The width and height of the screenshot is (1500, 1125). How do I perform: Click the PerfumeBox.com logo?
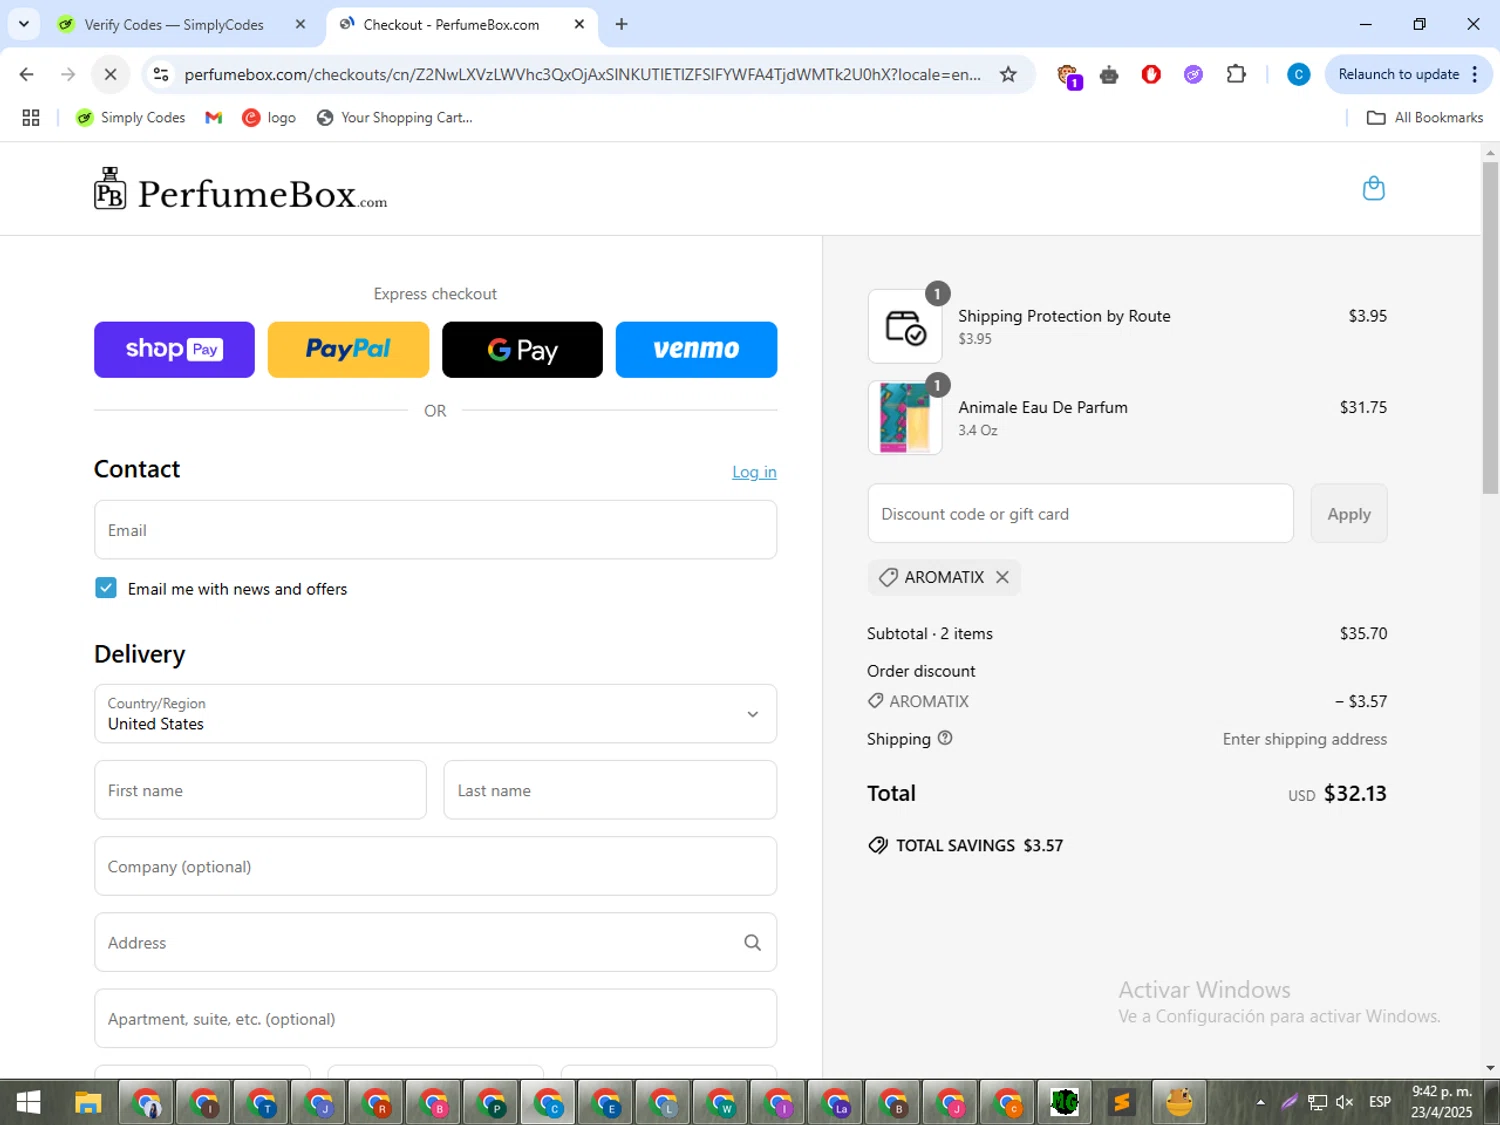point(240,190)
